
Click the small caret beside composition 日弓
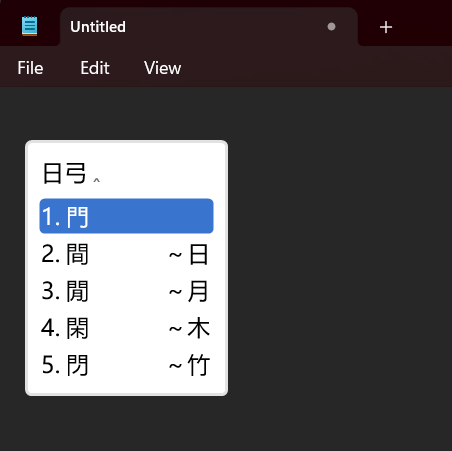[x=97, y=180]
